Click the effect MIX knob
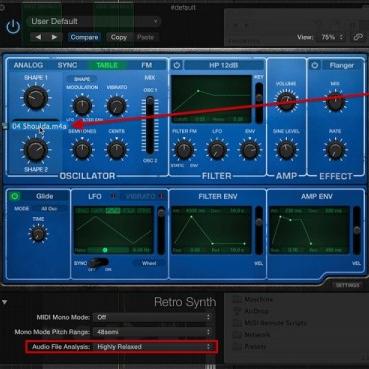This screenshot has width=369, height=369. tap(335, 101)
